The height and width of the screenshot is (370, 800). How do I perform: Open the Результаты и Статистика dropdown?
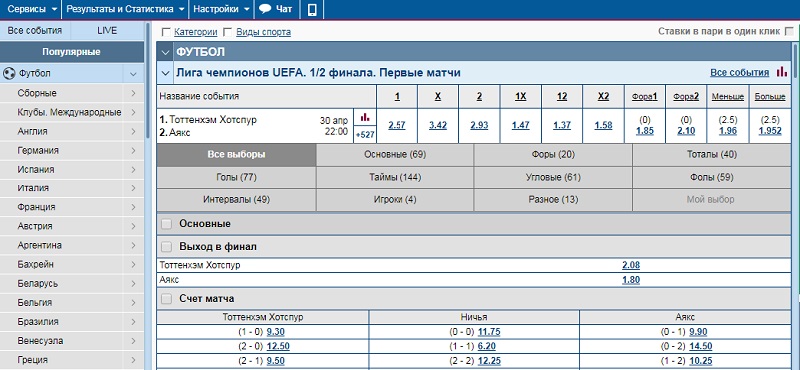coord(125,9)
